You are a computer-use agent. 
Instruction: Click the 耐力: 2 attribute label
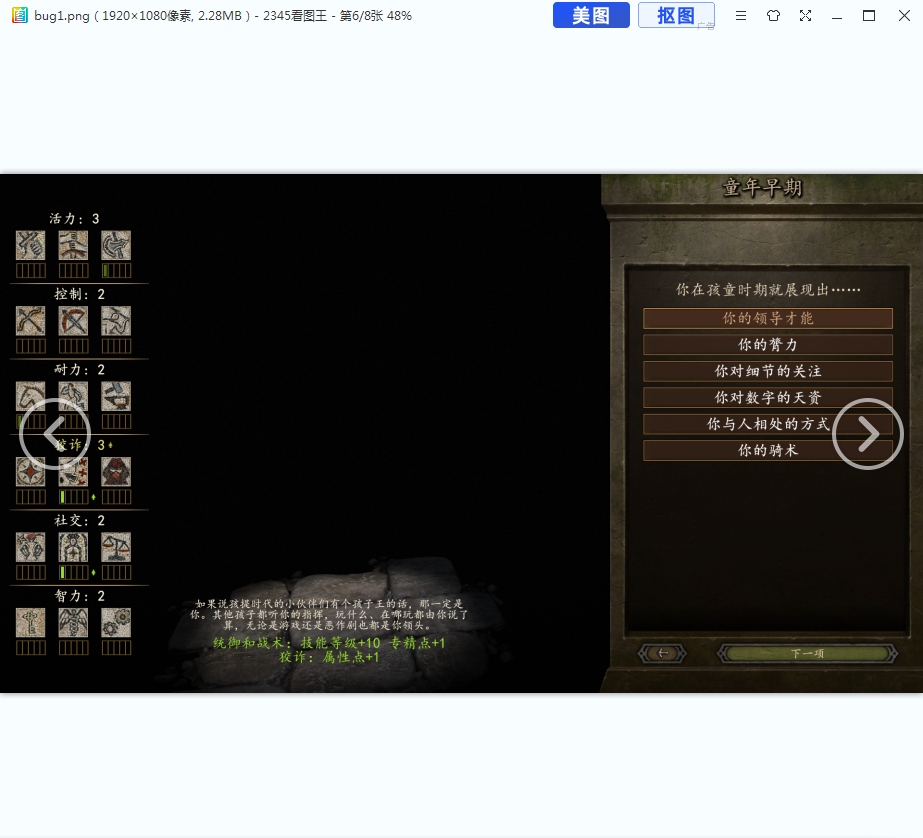point(79,370)
